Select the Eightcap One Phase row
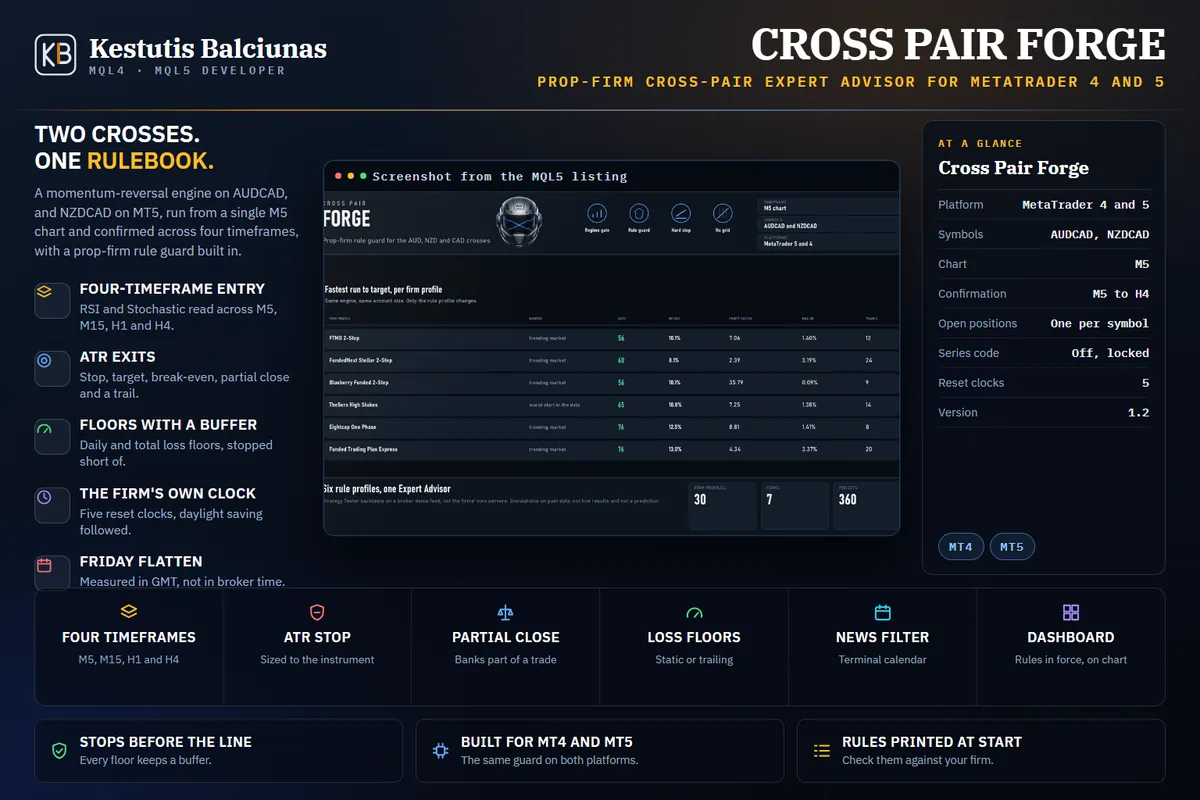Screen dimensions: 1200x800 pos(611,427)
